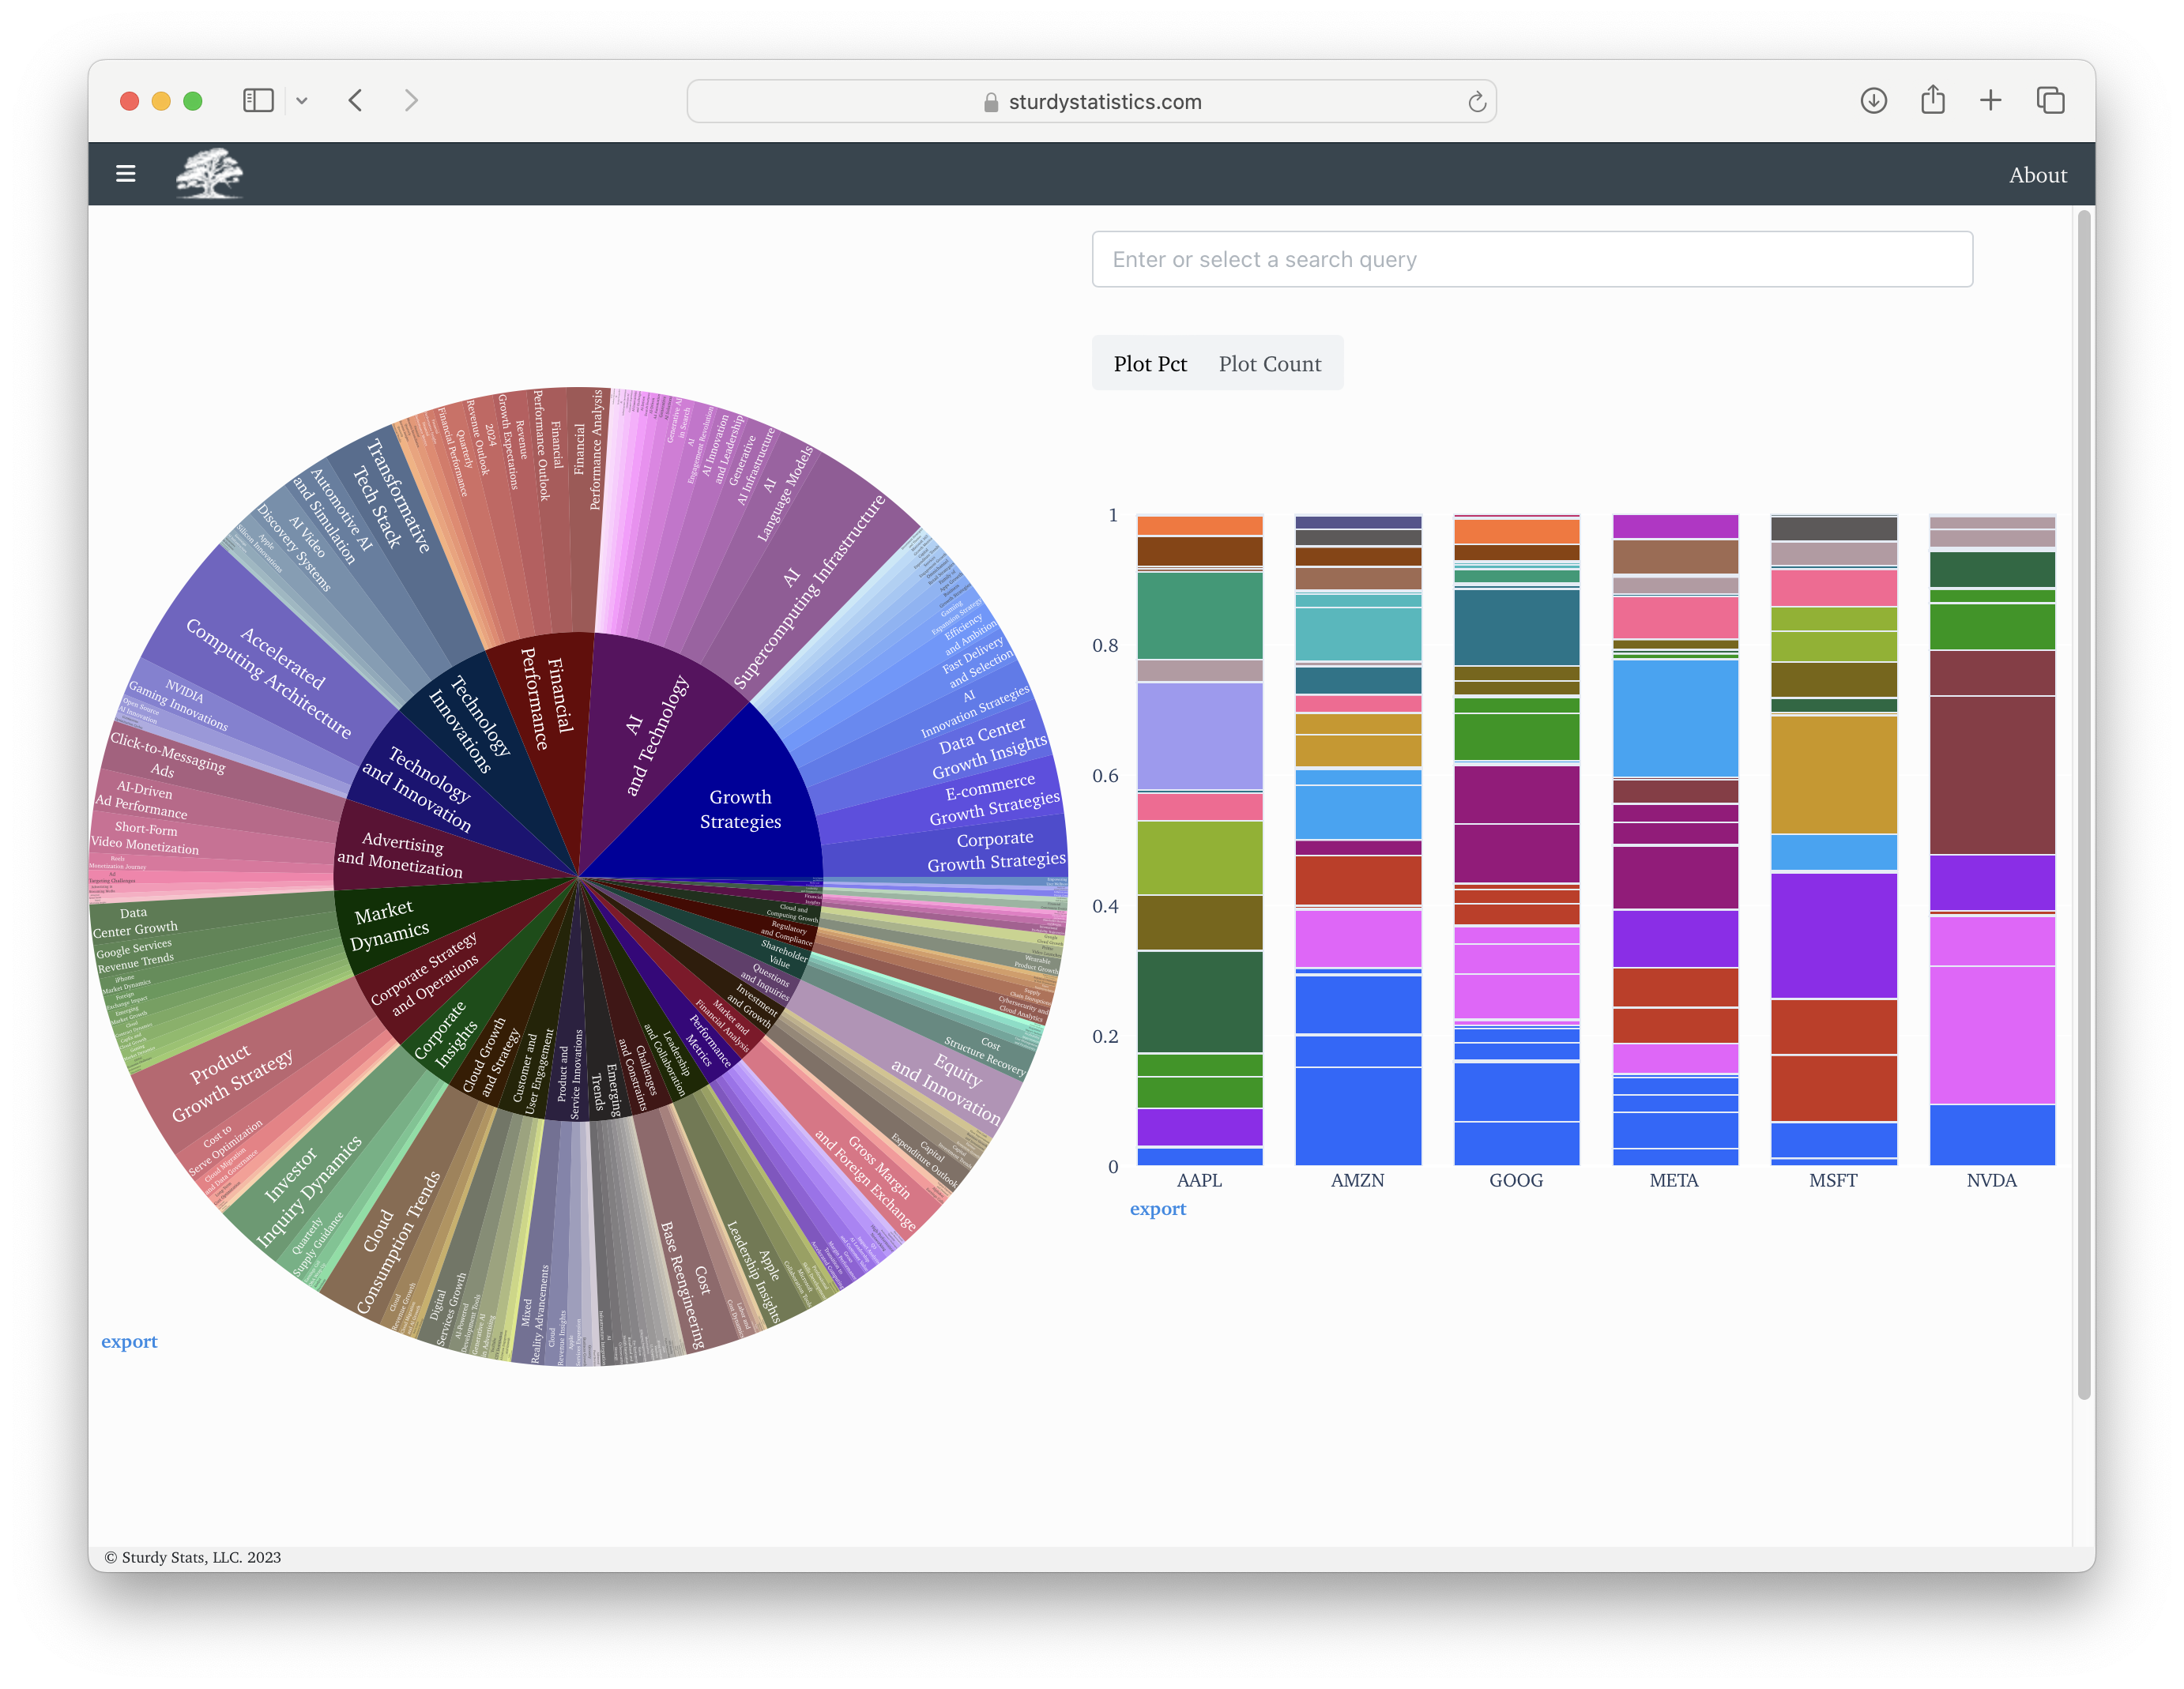Viewport: 2184px width, 1689px height.
Task: Reload the sturdystatistics.com page
Action: (x=1477, y=101)
